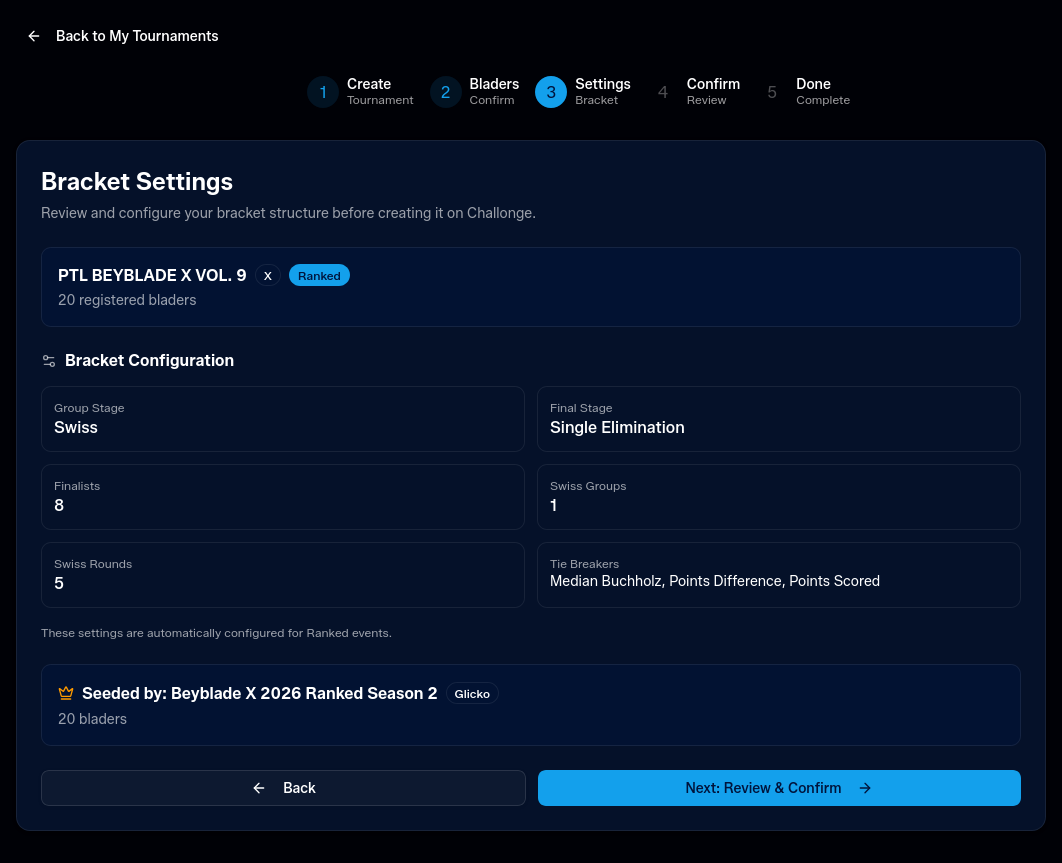Click the Glicko badge
This screenshot has width=1062, height=863.
click(472, 694)
